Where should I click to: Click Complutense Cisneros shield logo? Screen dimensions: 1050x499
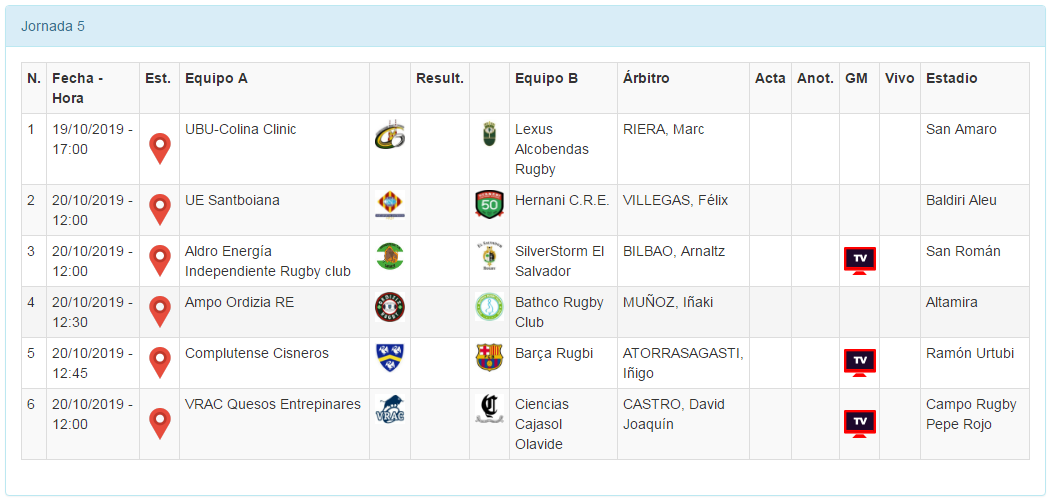click(x=389, y=357)
